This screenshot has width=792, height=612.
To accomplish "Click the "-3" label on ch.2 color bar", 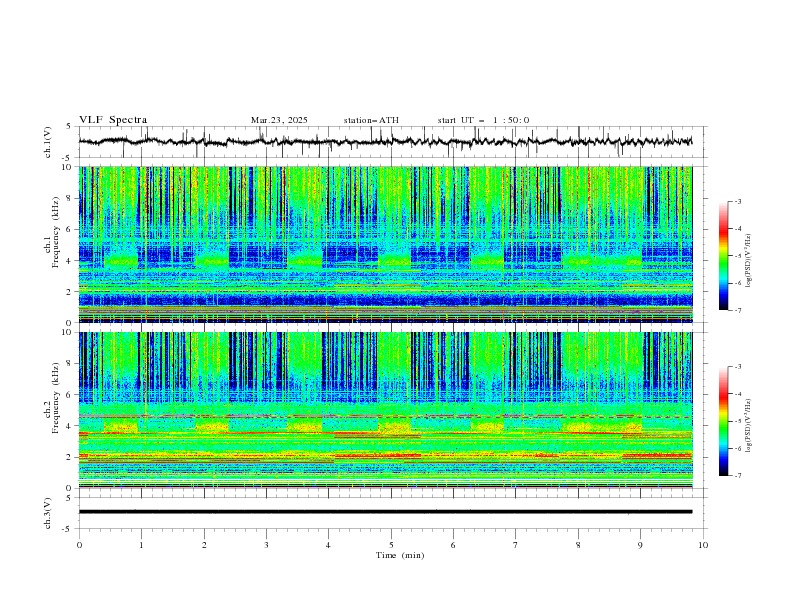I will [x=738, y=367].
